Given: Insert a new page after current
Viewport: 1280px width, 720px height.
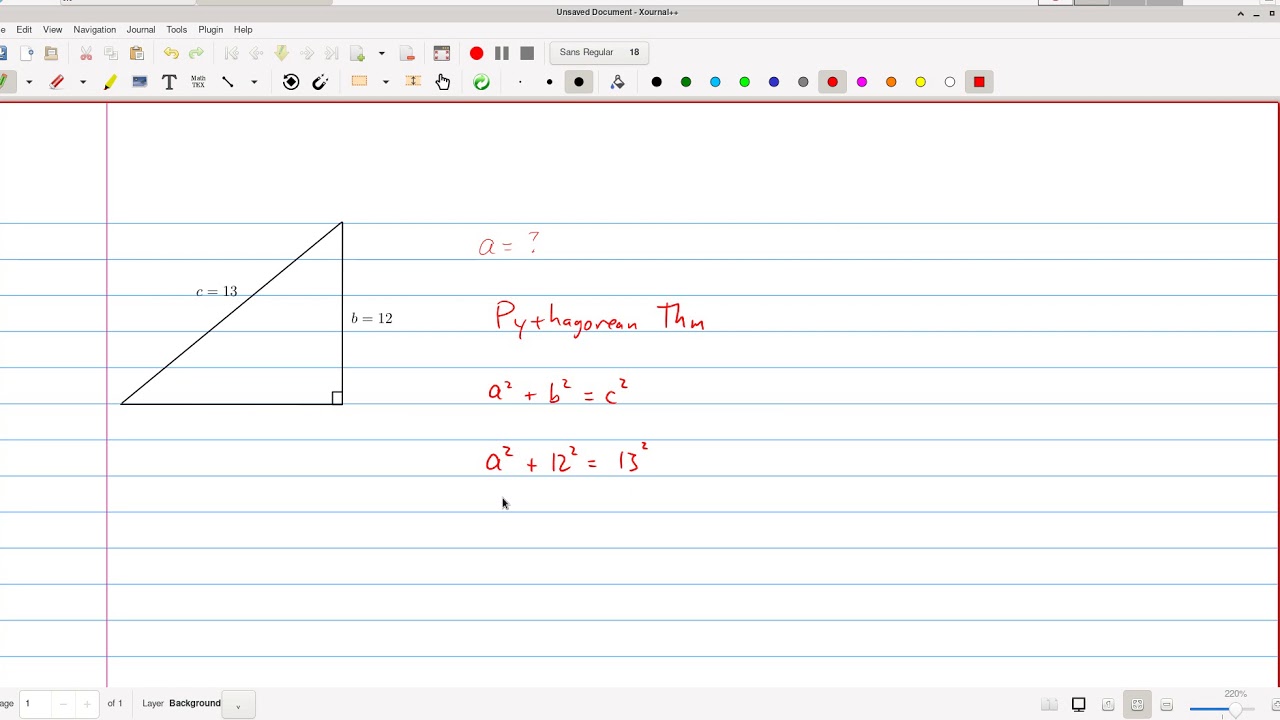Looking at the screenshot, I should point(357,53).
